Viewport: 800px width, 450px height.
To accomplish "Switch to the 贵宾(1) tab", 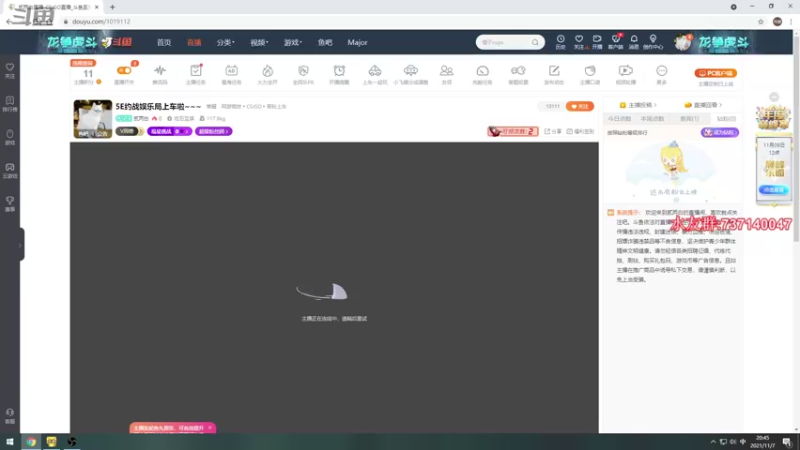I will [689, 119].
